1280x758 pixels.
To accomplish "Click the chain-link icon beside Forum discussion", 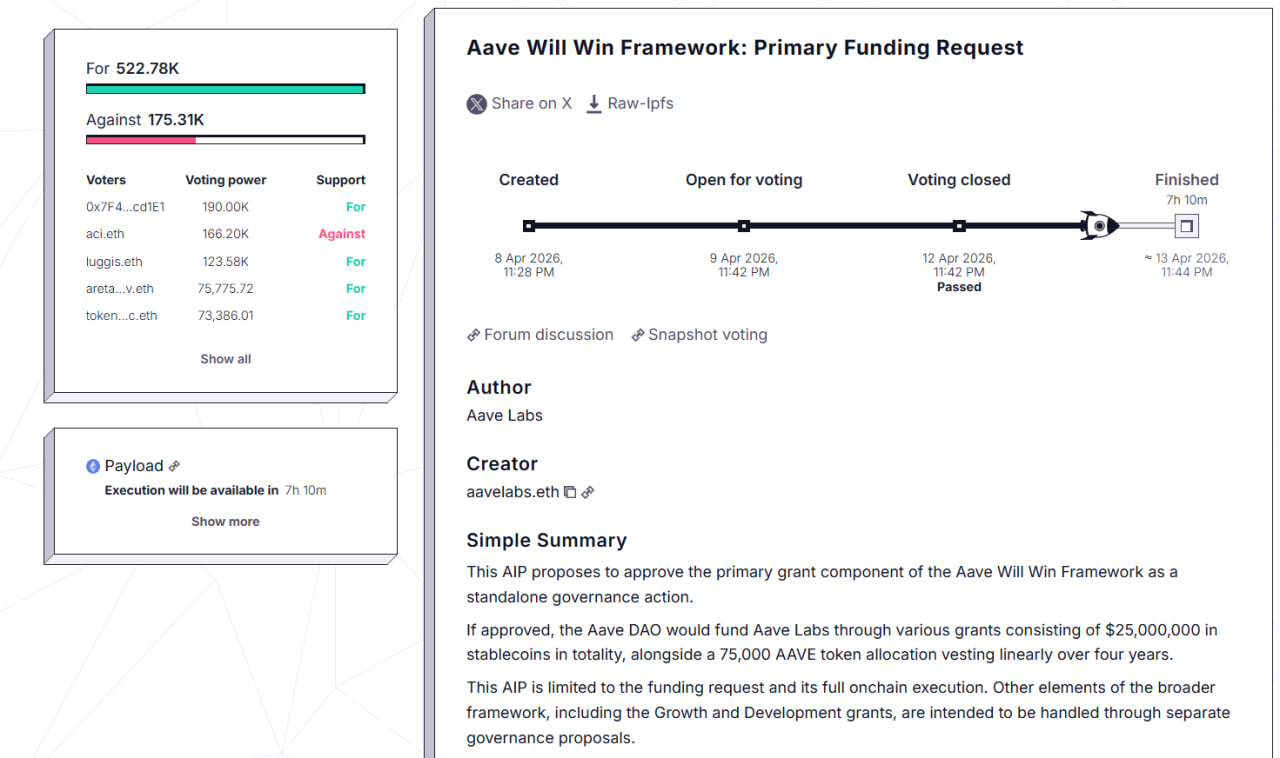I will coord(473,335).
